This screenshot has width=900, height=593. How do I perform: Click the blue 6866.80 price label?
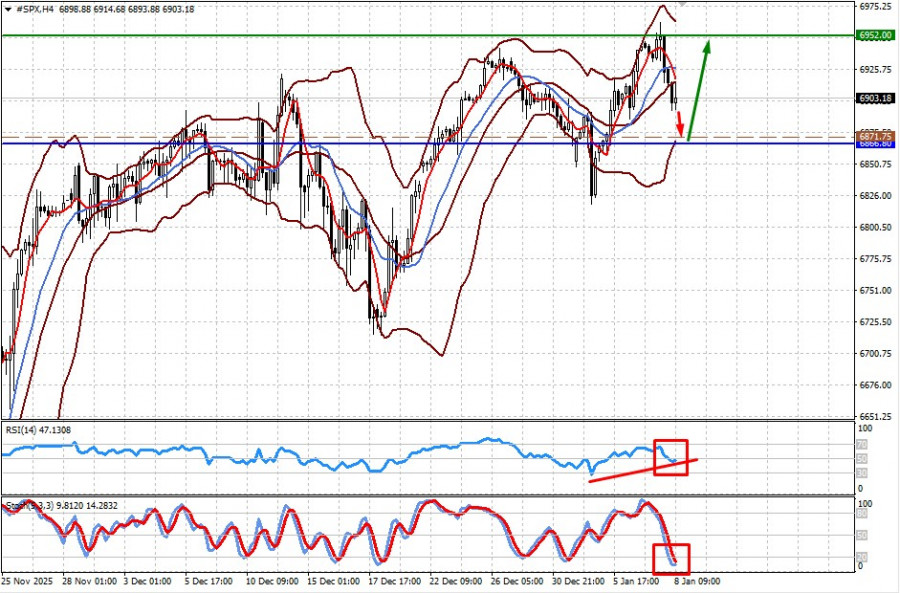click(x=875, y=144)
